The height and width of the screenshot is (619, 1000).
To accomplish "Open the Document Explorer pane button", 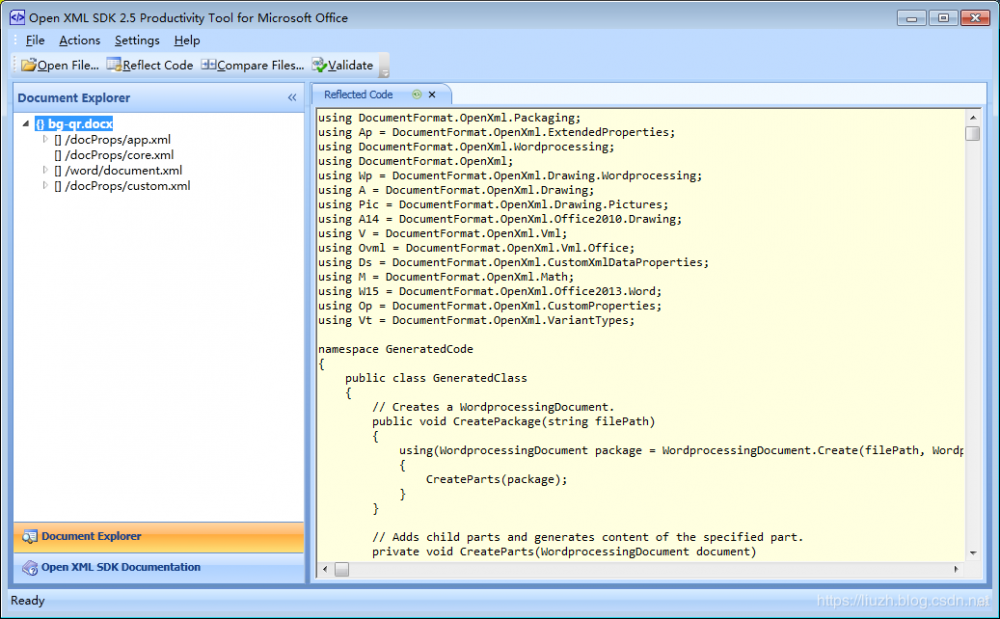I will 159,537.
